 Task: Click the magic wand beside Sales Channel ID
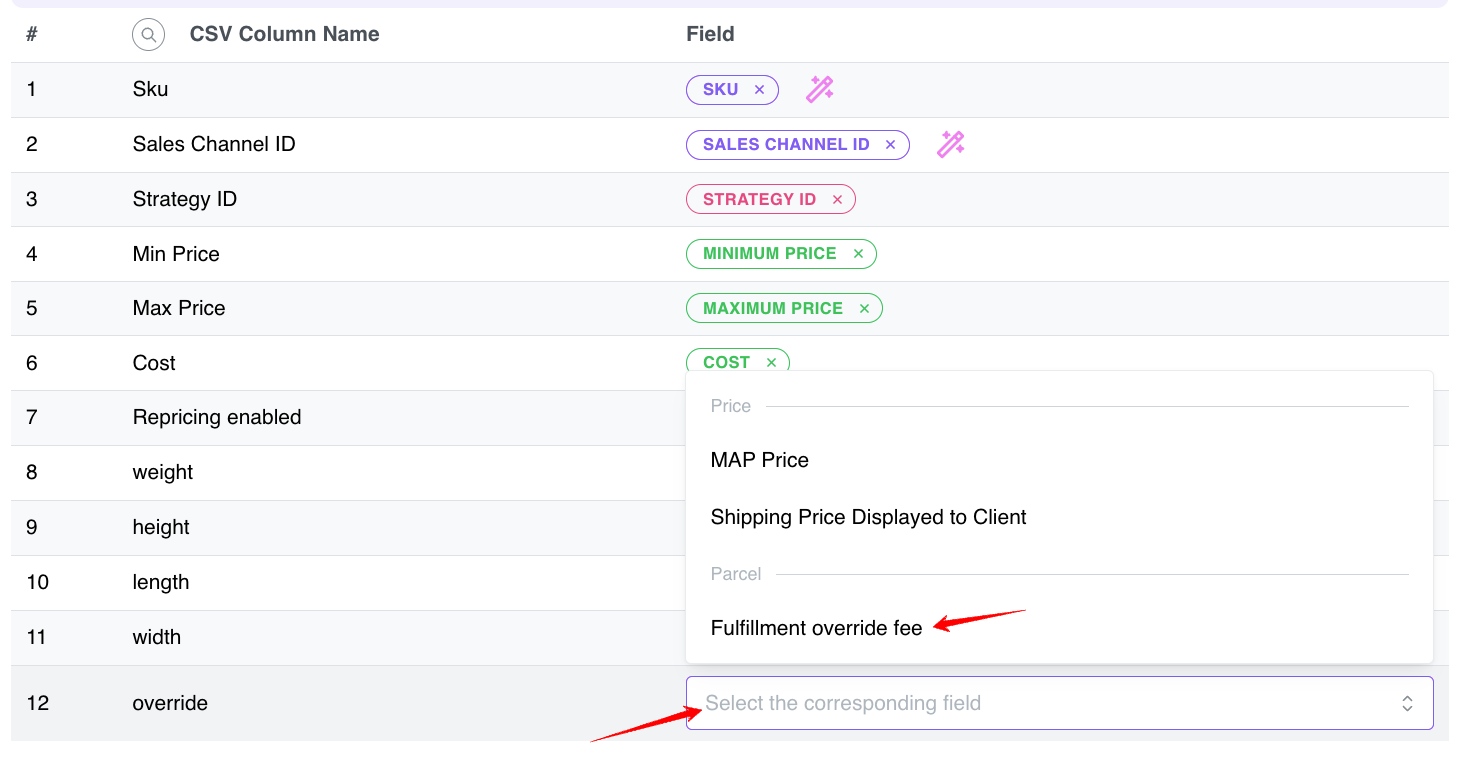click(950, 144)
